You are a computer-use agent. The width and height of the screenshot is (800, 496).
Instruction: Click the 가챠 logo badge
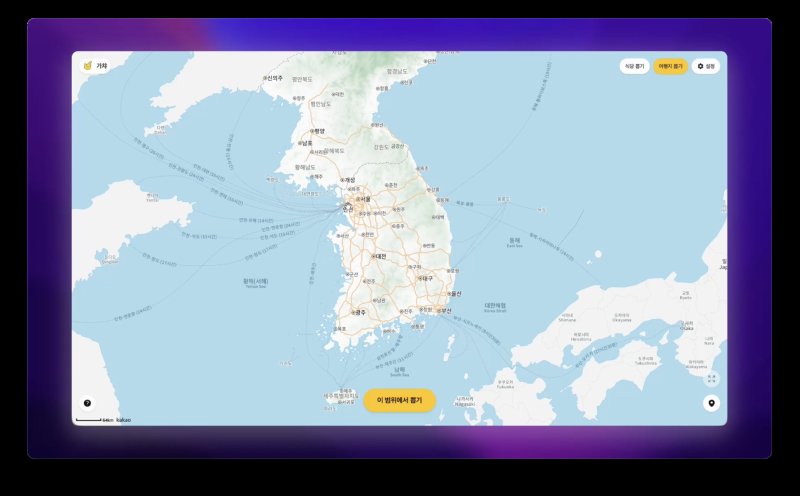pos(95,66)
